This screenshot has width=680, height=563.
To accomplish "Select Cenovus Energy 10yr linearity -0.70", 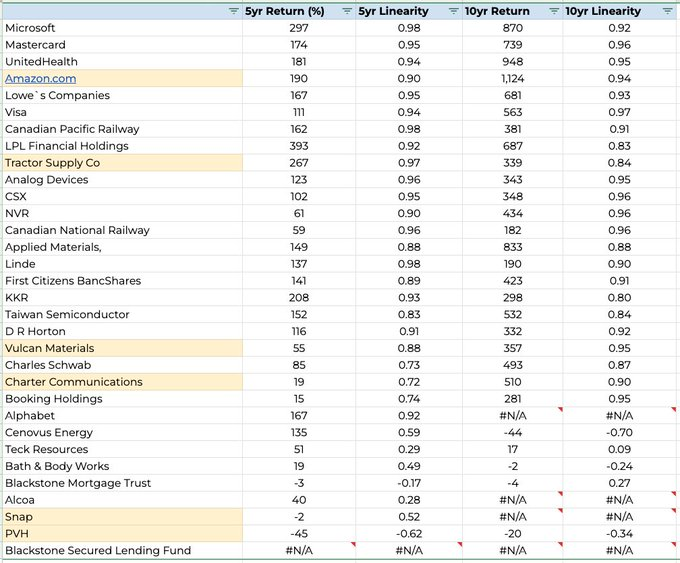I will click(x=619, y=433).
